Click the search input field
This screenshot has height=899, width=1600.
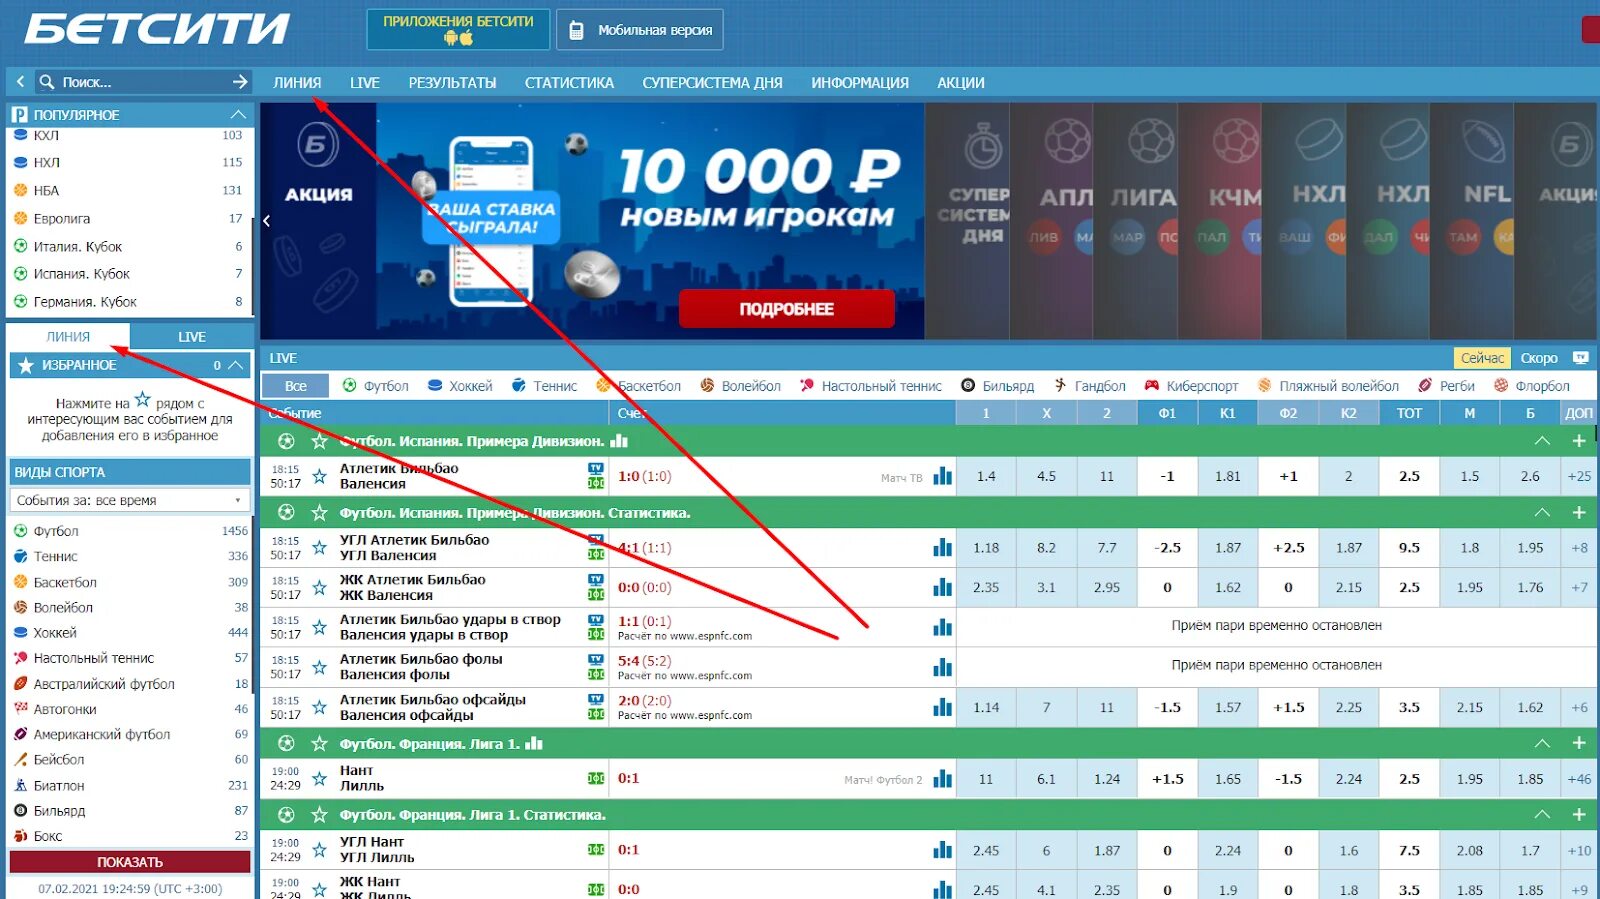143,82
